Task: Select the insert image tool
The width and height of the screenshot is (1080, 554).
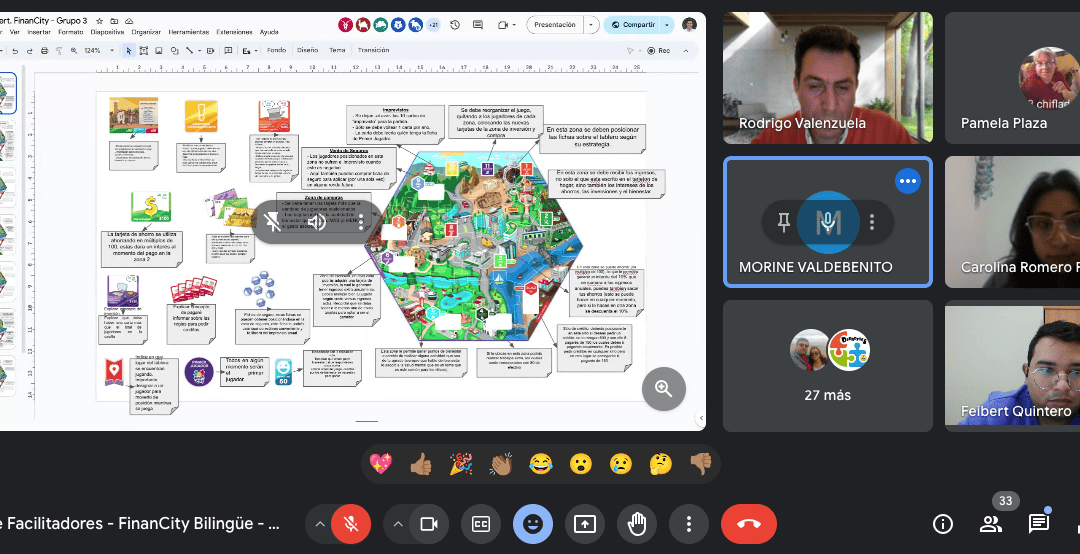Action: 158,50
